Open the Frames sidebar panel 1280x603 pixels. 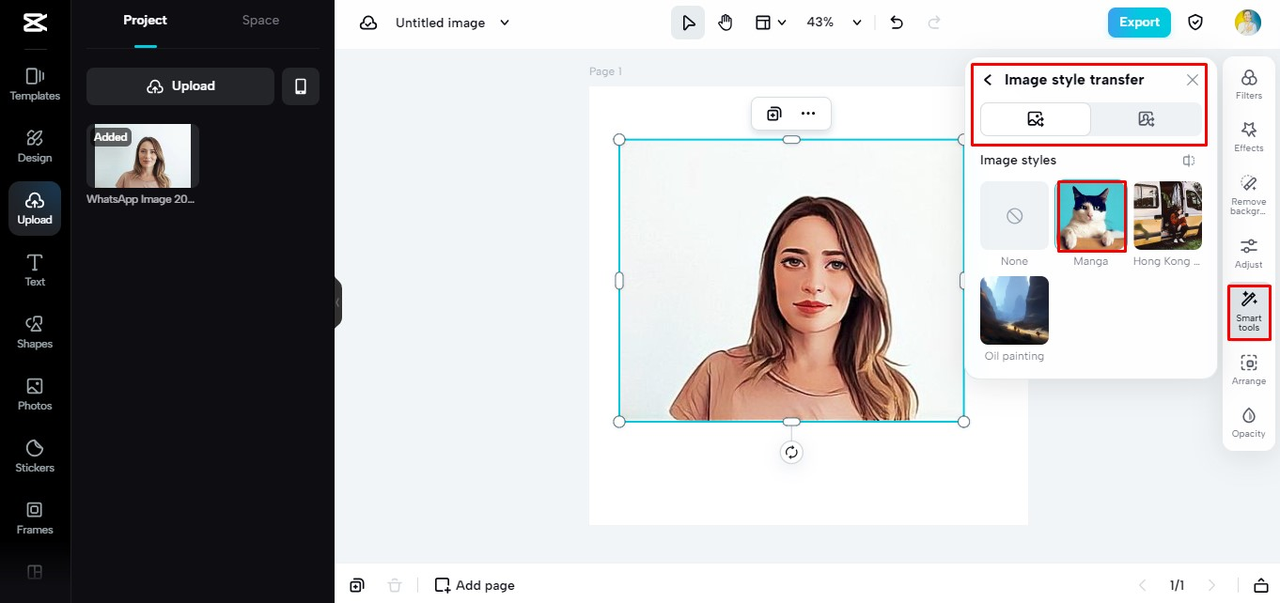pyautogui.click(x=35, y=518)
